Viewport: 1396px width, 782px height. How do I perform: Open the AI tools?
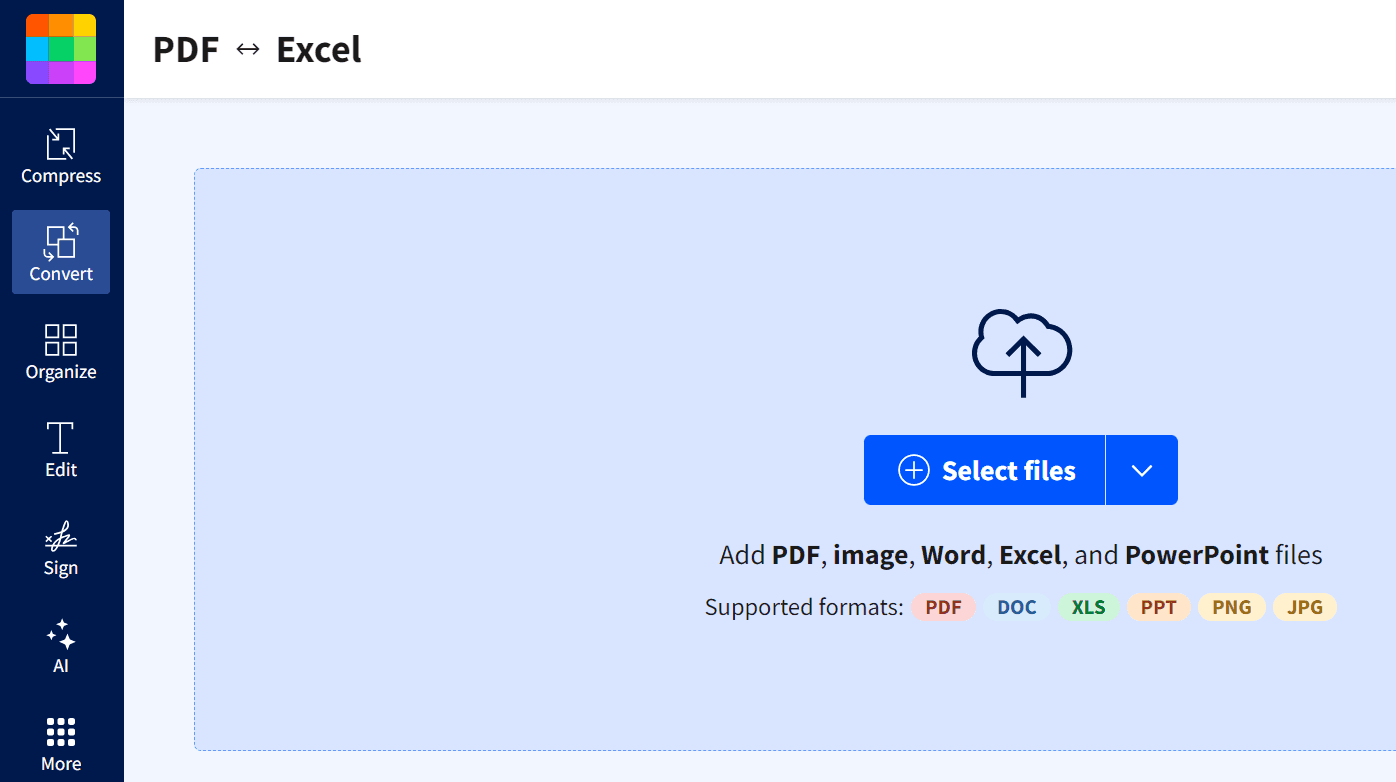(x=61, y=646)
